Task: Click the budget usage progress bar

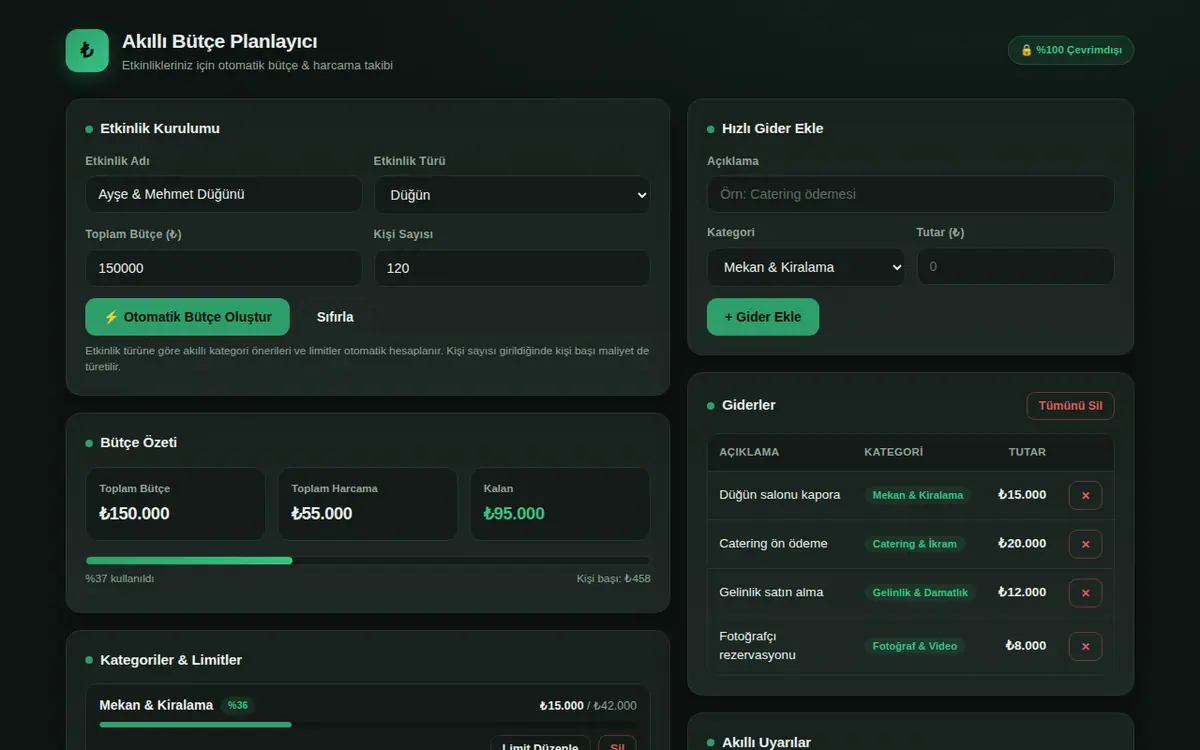Action: tap(368, 561)
